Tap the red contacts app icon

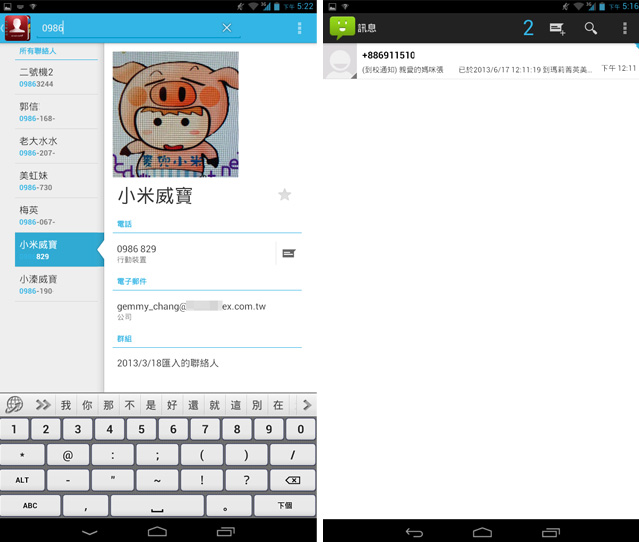pyautogui.click(x=17, y=28)
